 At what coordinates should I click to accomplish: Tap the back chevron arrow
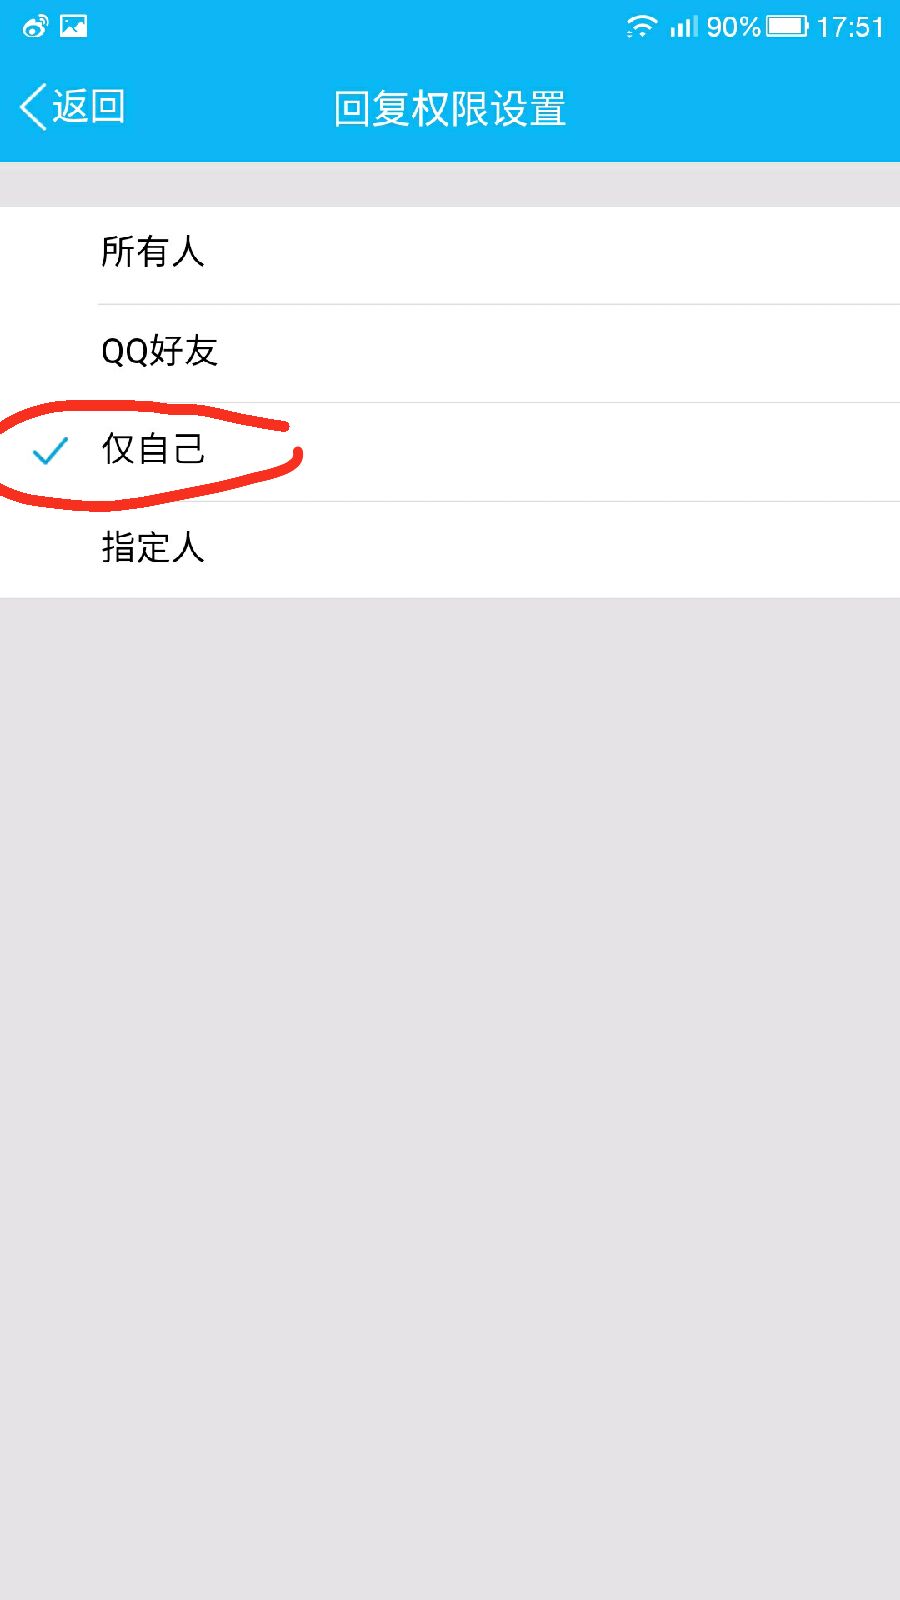pyautogui.click(x=33, y=107)
